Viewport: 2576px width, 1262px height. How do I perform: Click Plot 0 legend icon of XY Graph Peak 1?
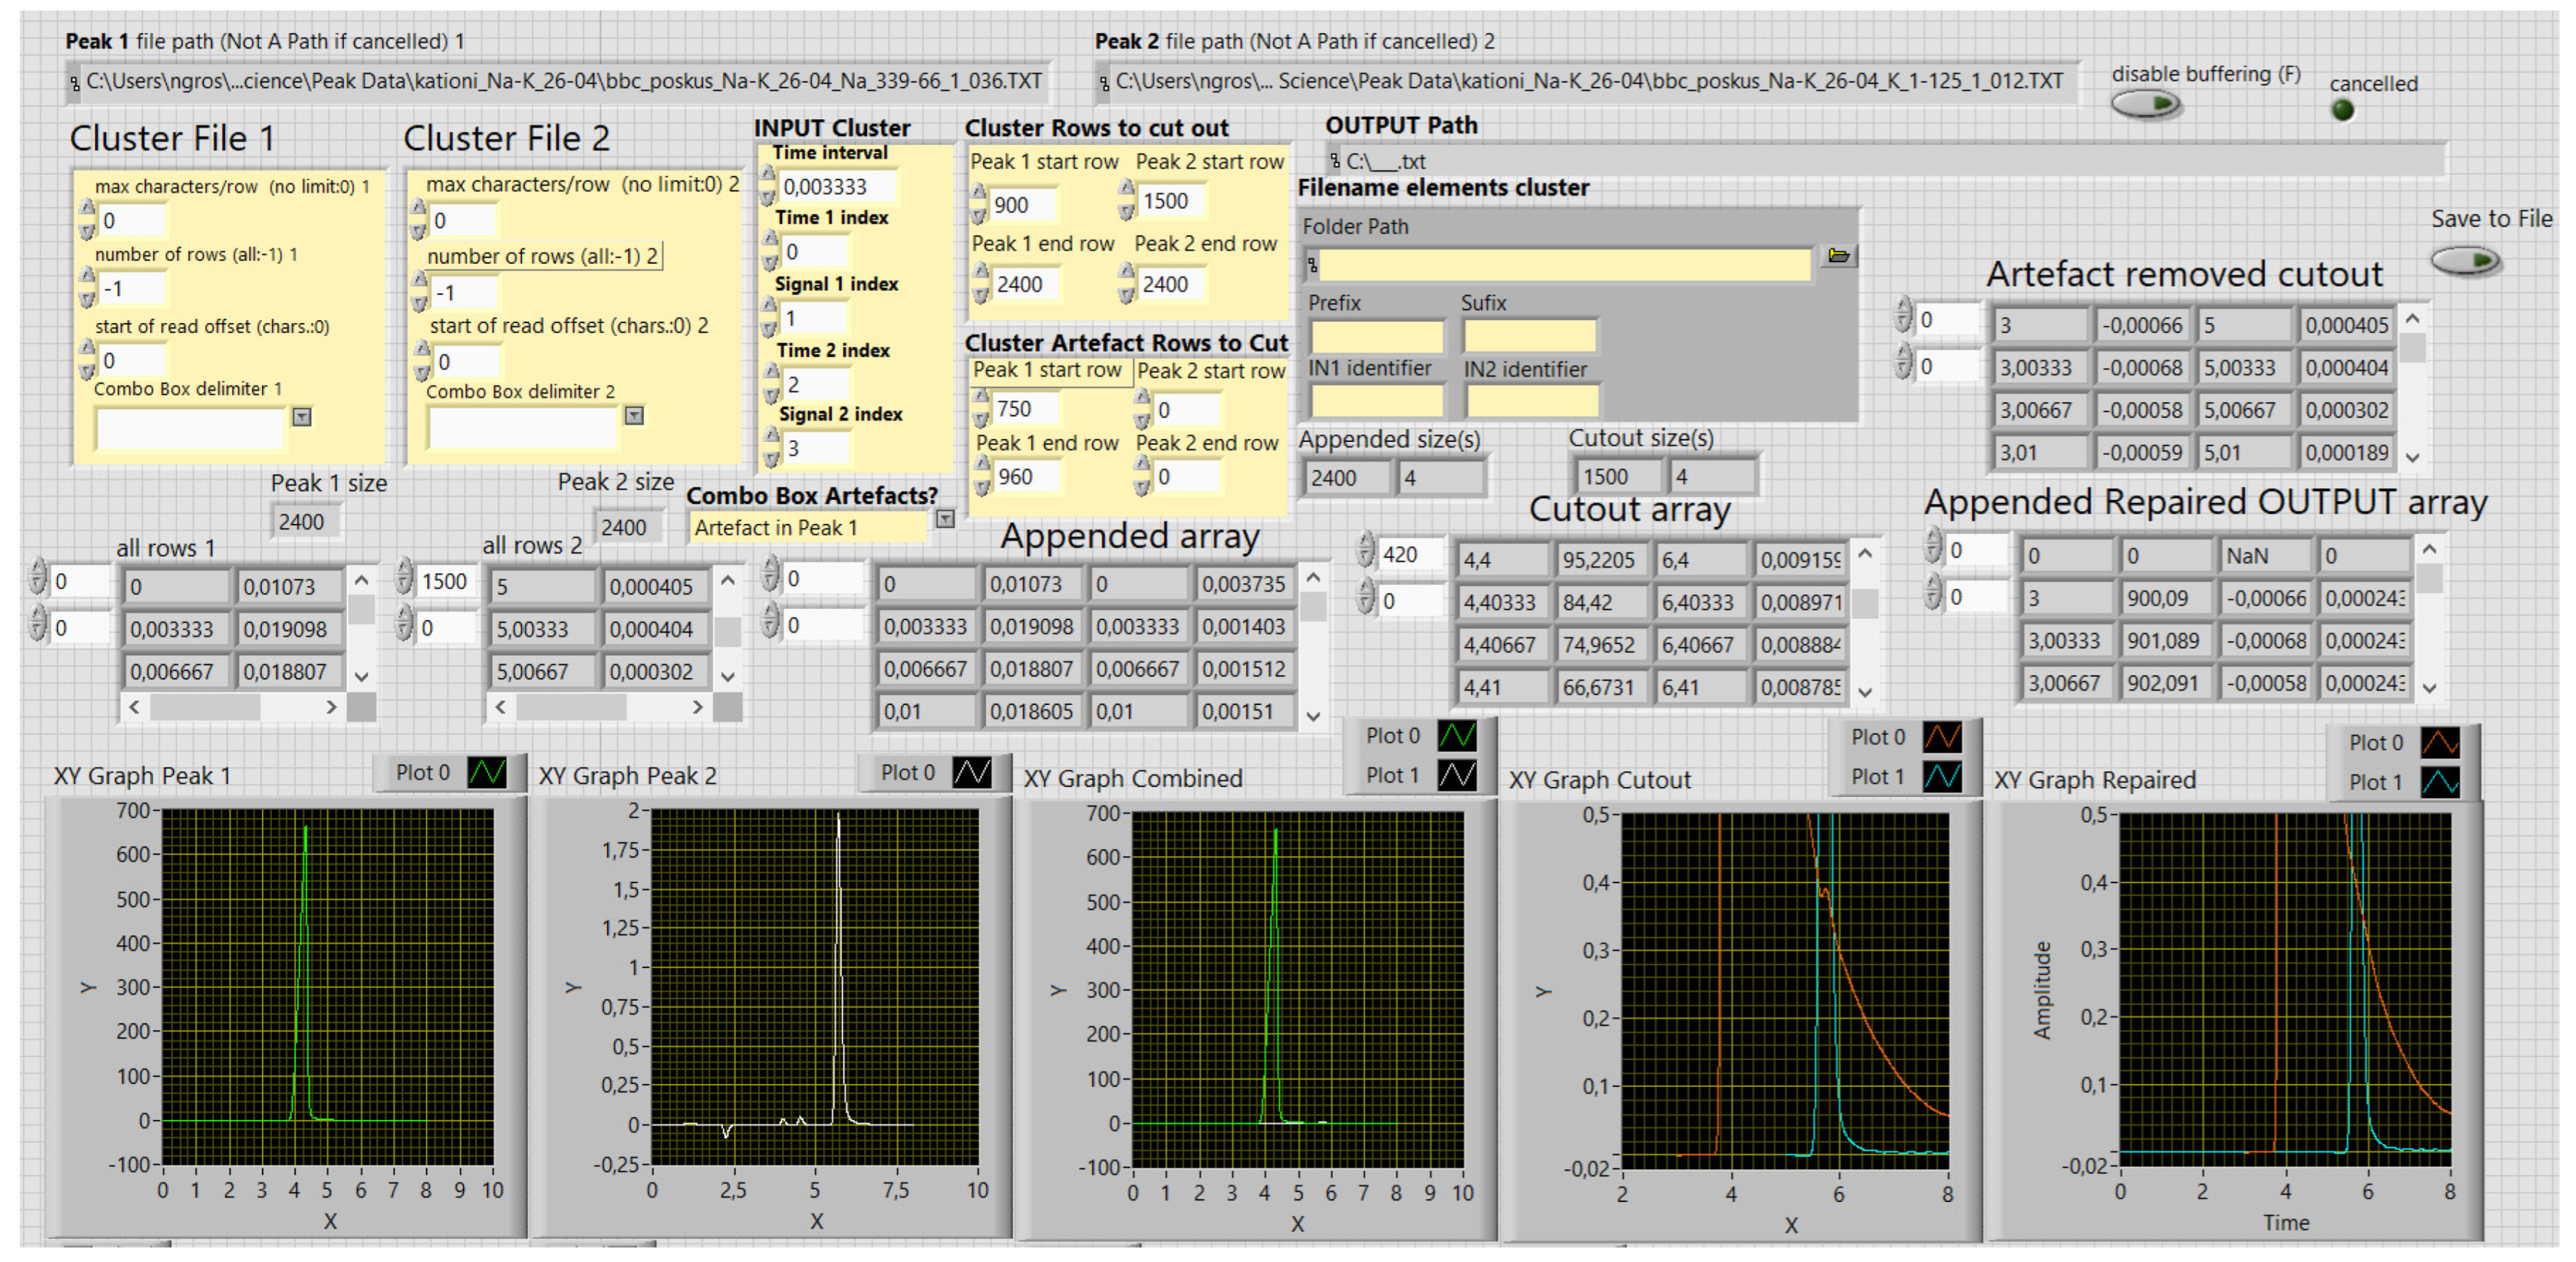(x=487, y=772)
